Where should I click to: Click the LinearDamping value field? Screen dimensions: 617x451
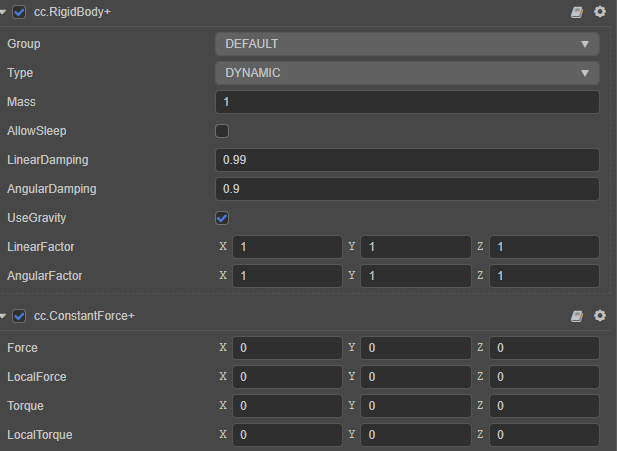(407, 160)
